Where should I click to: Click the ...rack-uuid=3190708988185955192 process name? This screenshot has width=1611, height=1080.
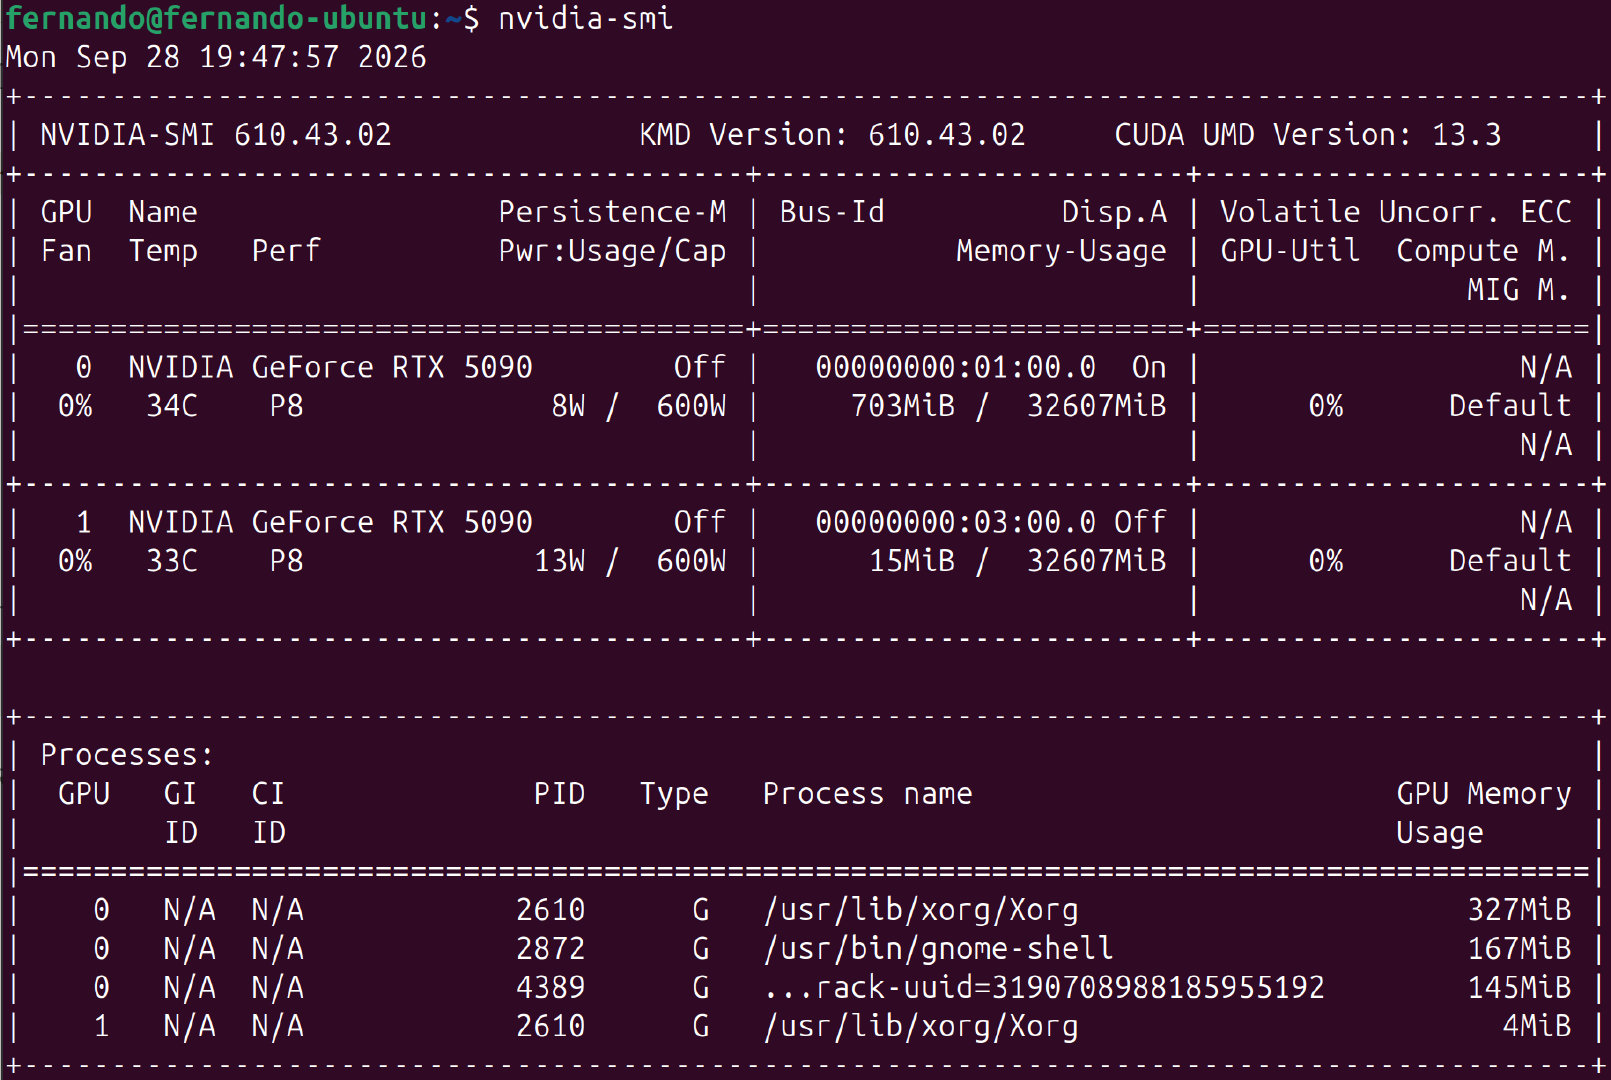tap(1043, 988)
